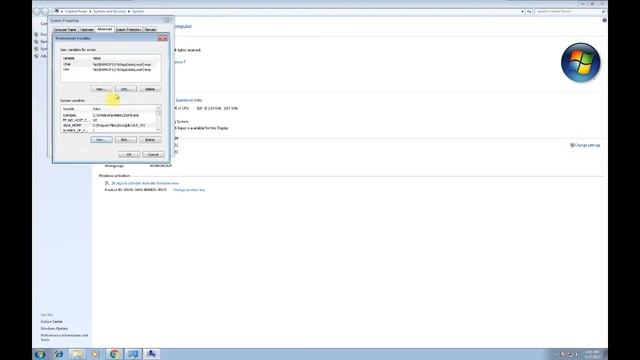Click the Search Control Panel input field
Screen dimensions: 640x360
click(567, 11)
